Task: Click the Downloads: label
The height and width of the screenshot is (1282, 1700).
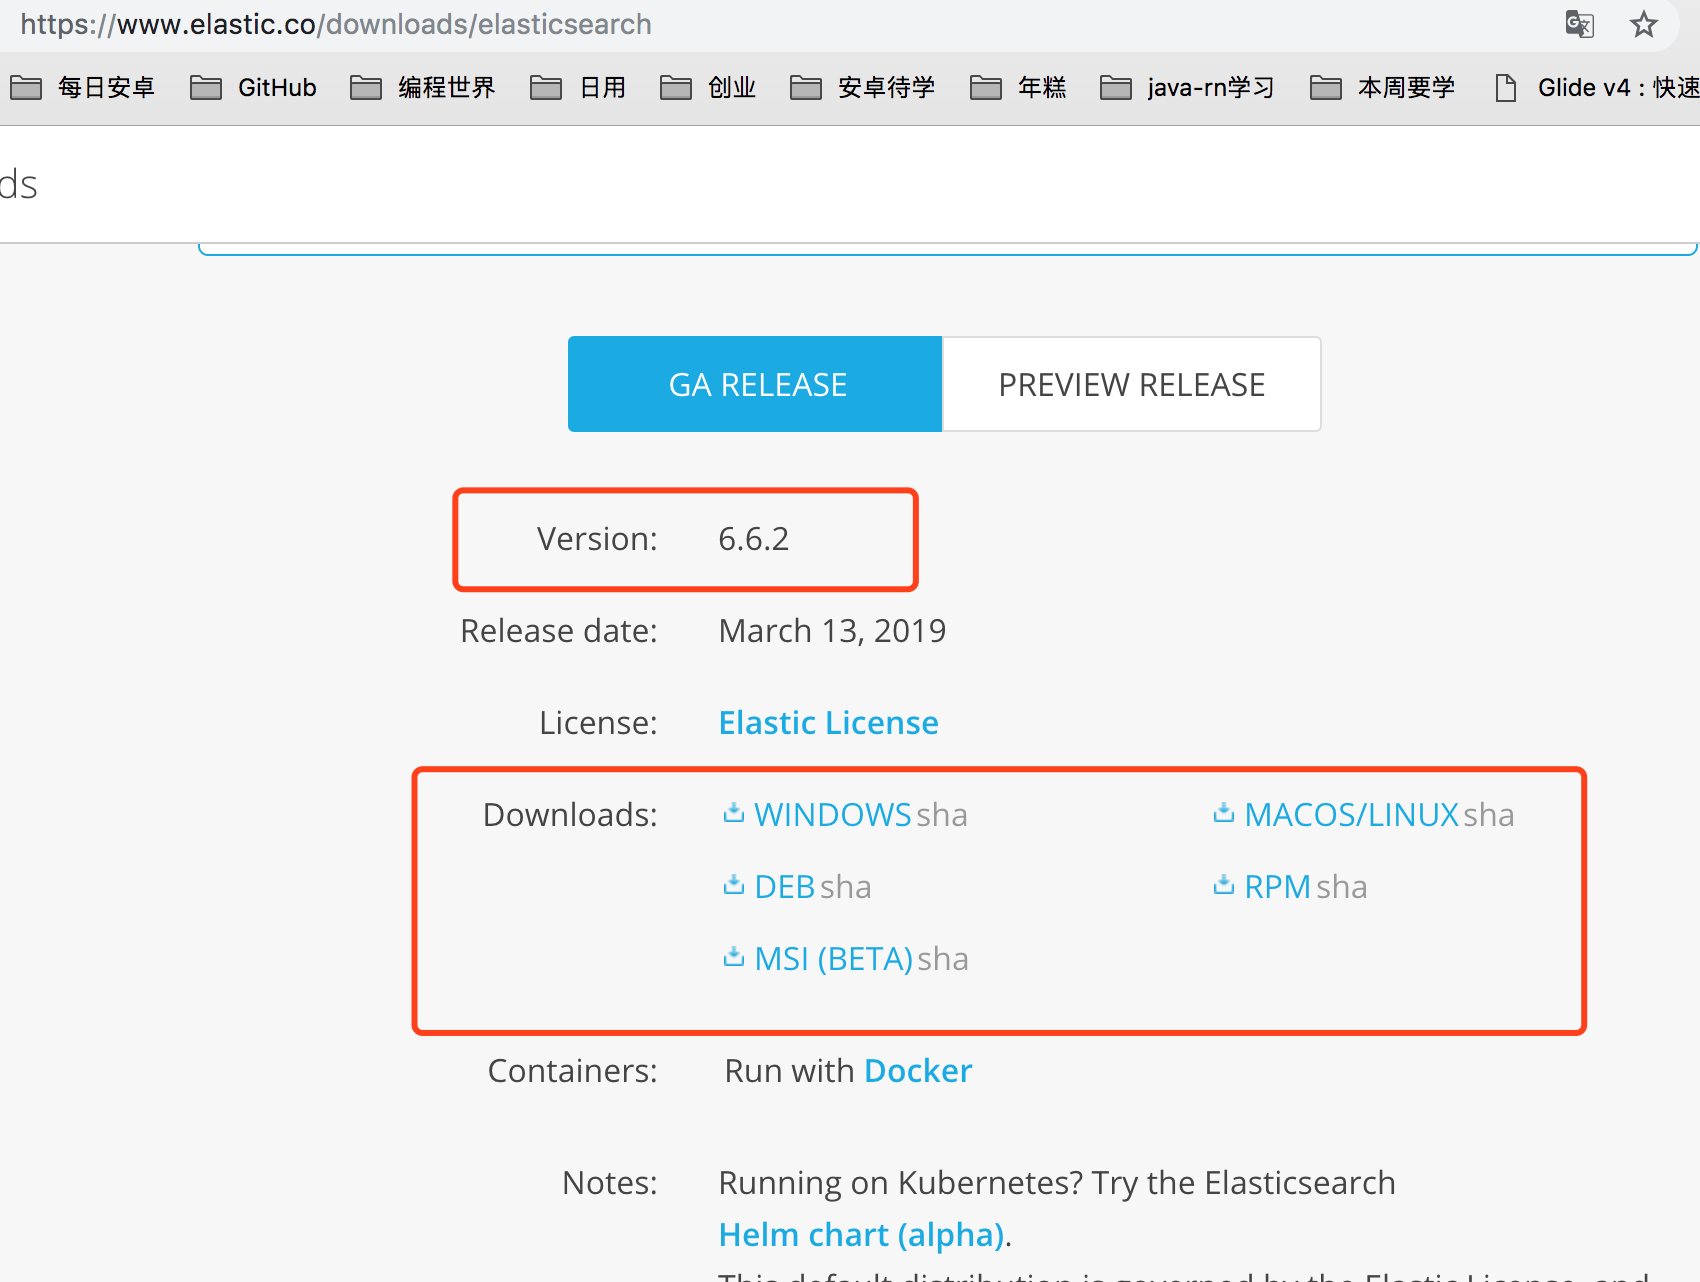Action: click(x=570, y=814)
